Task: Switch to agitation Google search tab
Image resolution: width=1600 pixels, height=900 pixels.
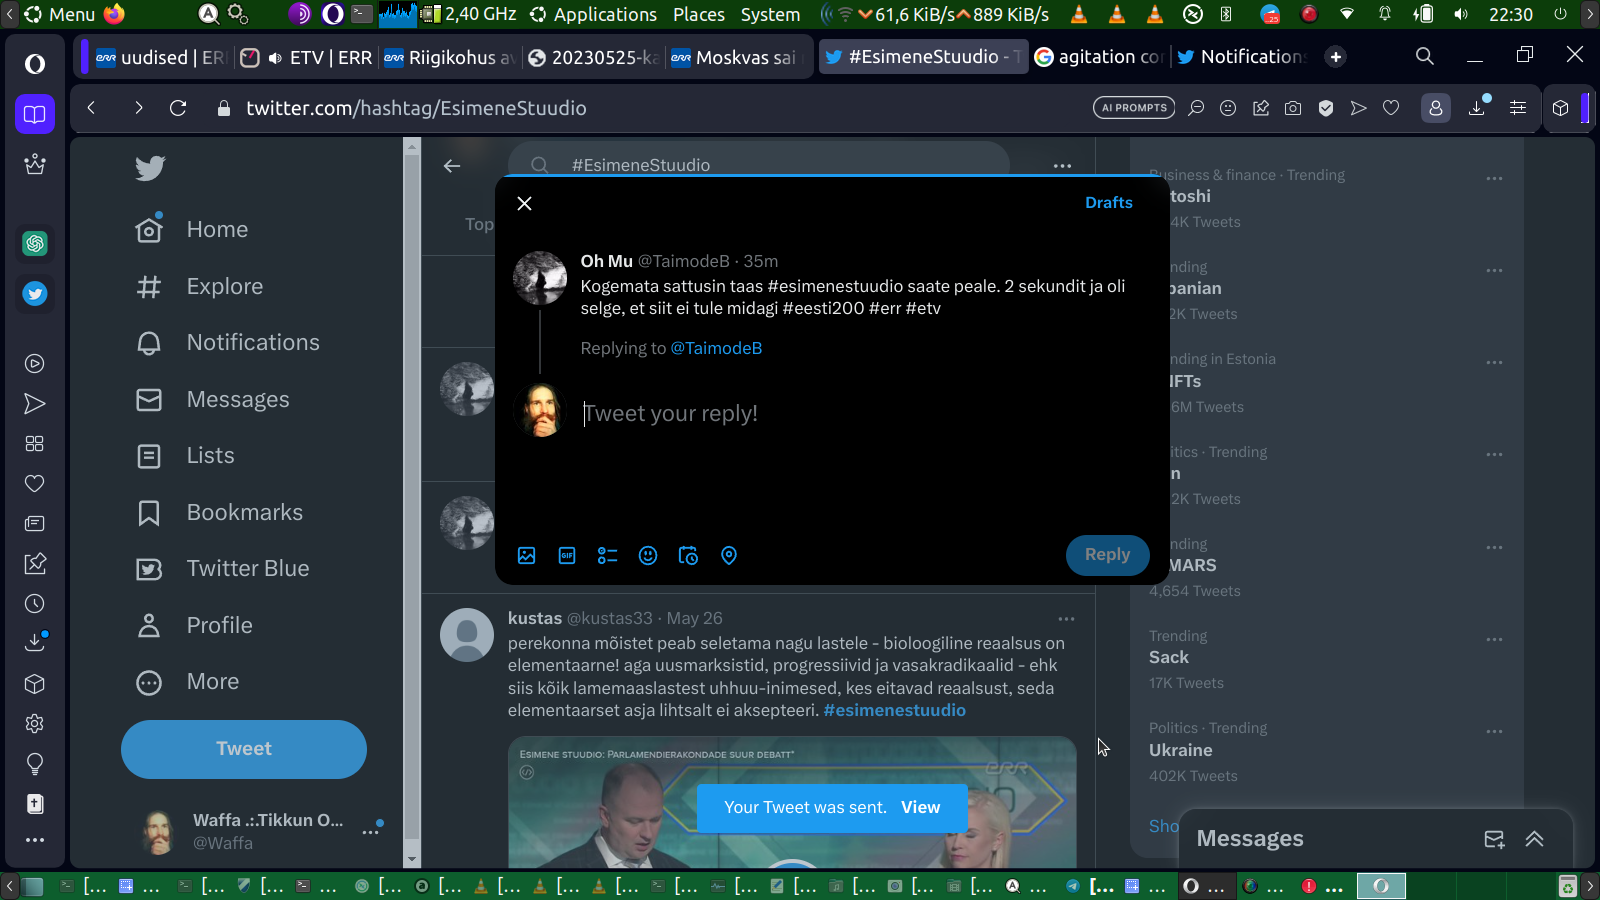Action: click(x=1098, y=57)
